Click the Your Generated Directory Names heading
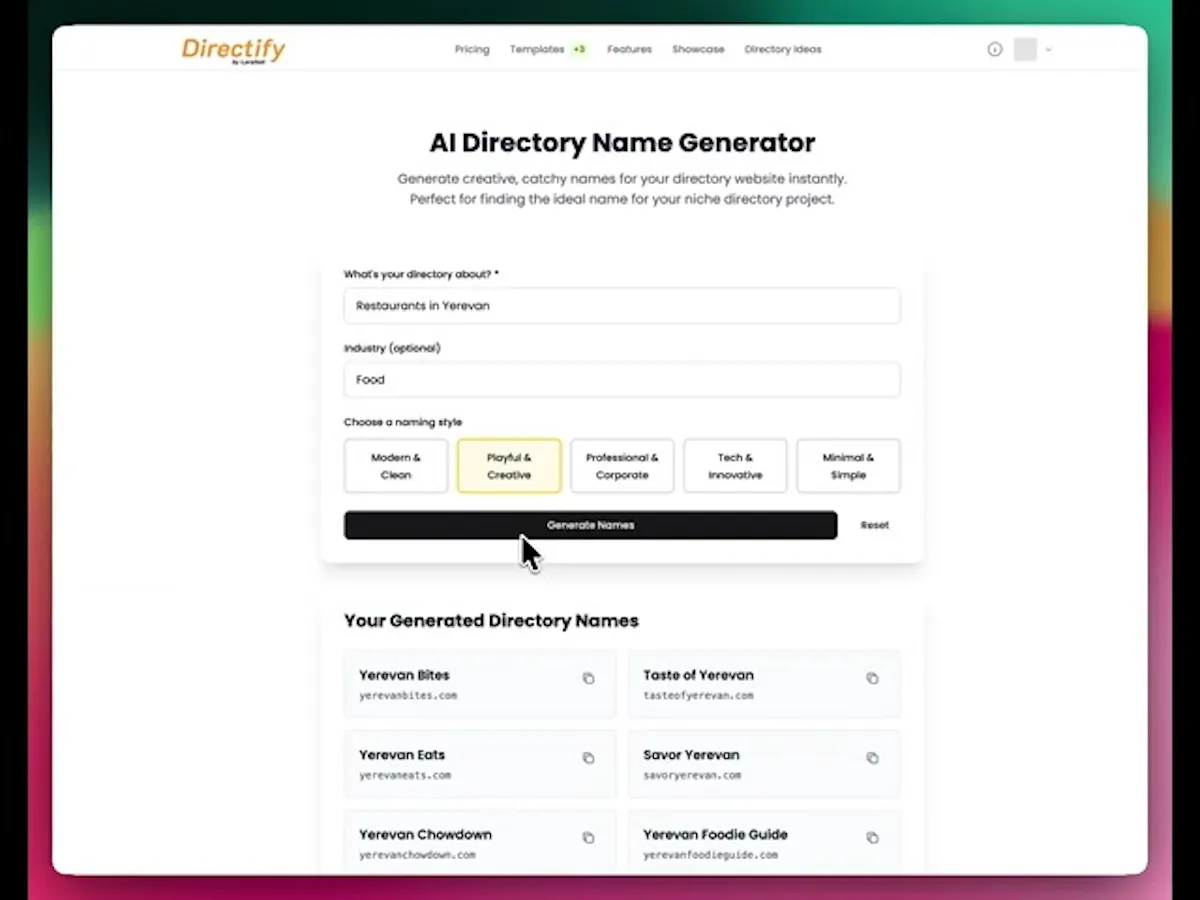 pyautogui.click(x=491, y=621)
